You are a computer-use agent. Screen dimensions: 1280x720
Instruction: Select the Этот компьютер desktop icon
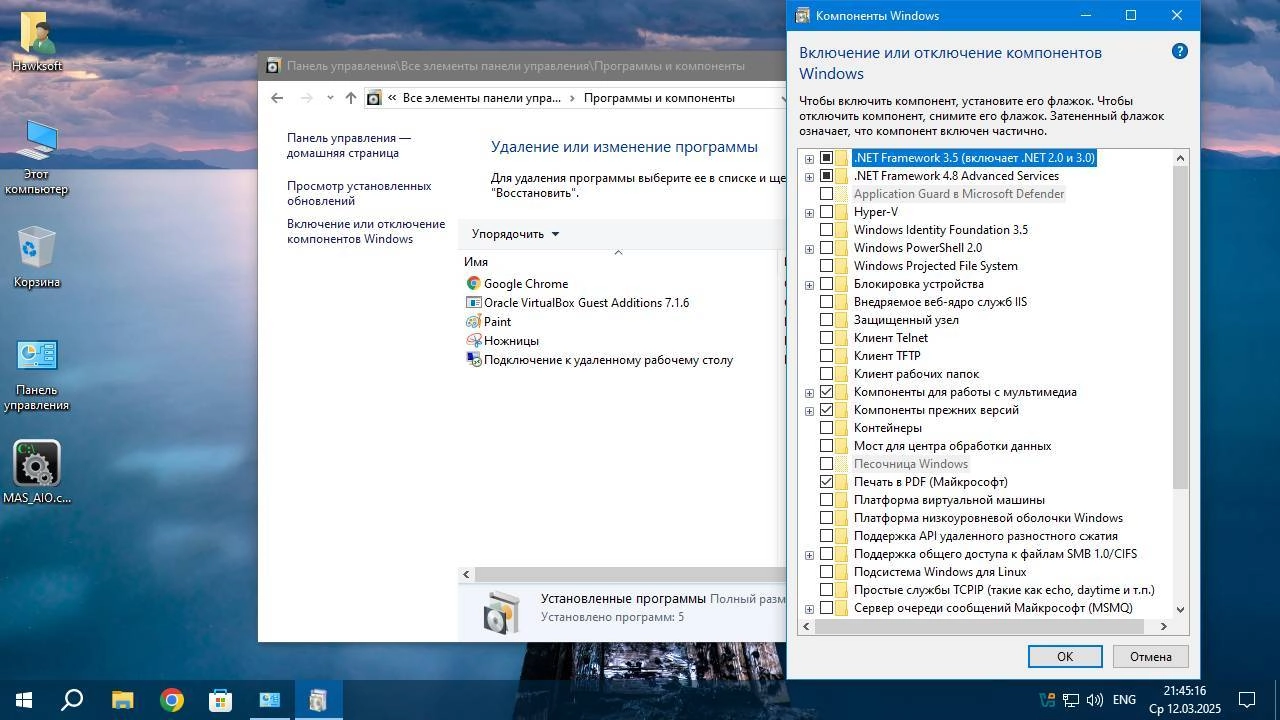37,141
